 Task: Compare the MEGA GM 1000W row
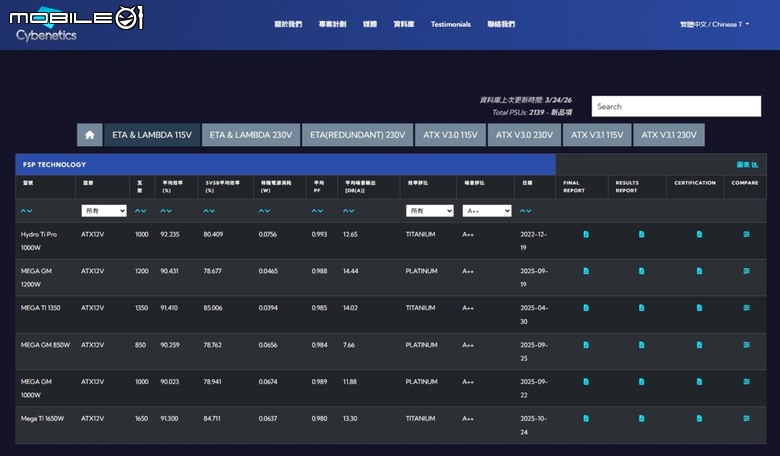pos(746,381)
